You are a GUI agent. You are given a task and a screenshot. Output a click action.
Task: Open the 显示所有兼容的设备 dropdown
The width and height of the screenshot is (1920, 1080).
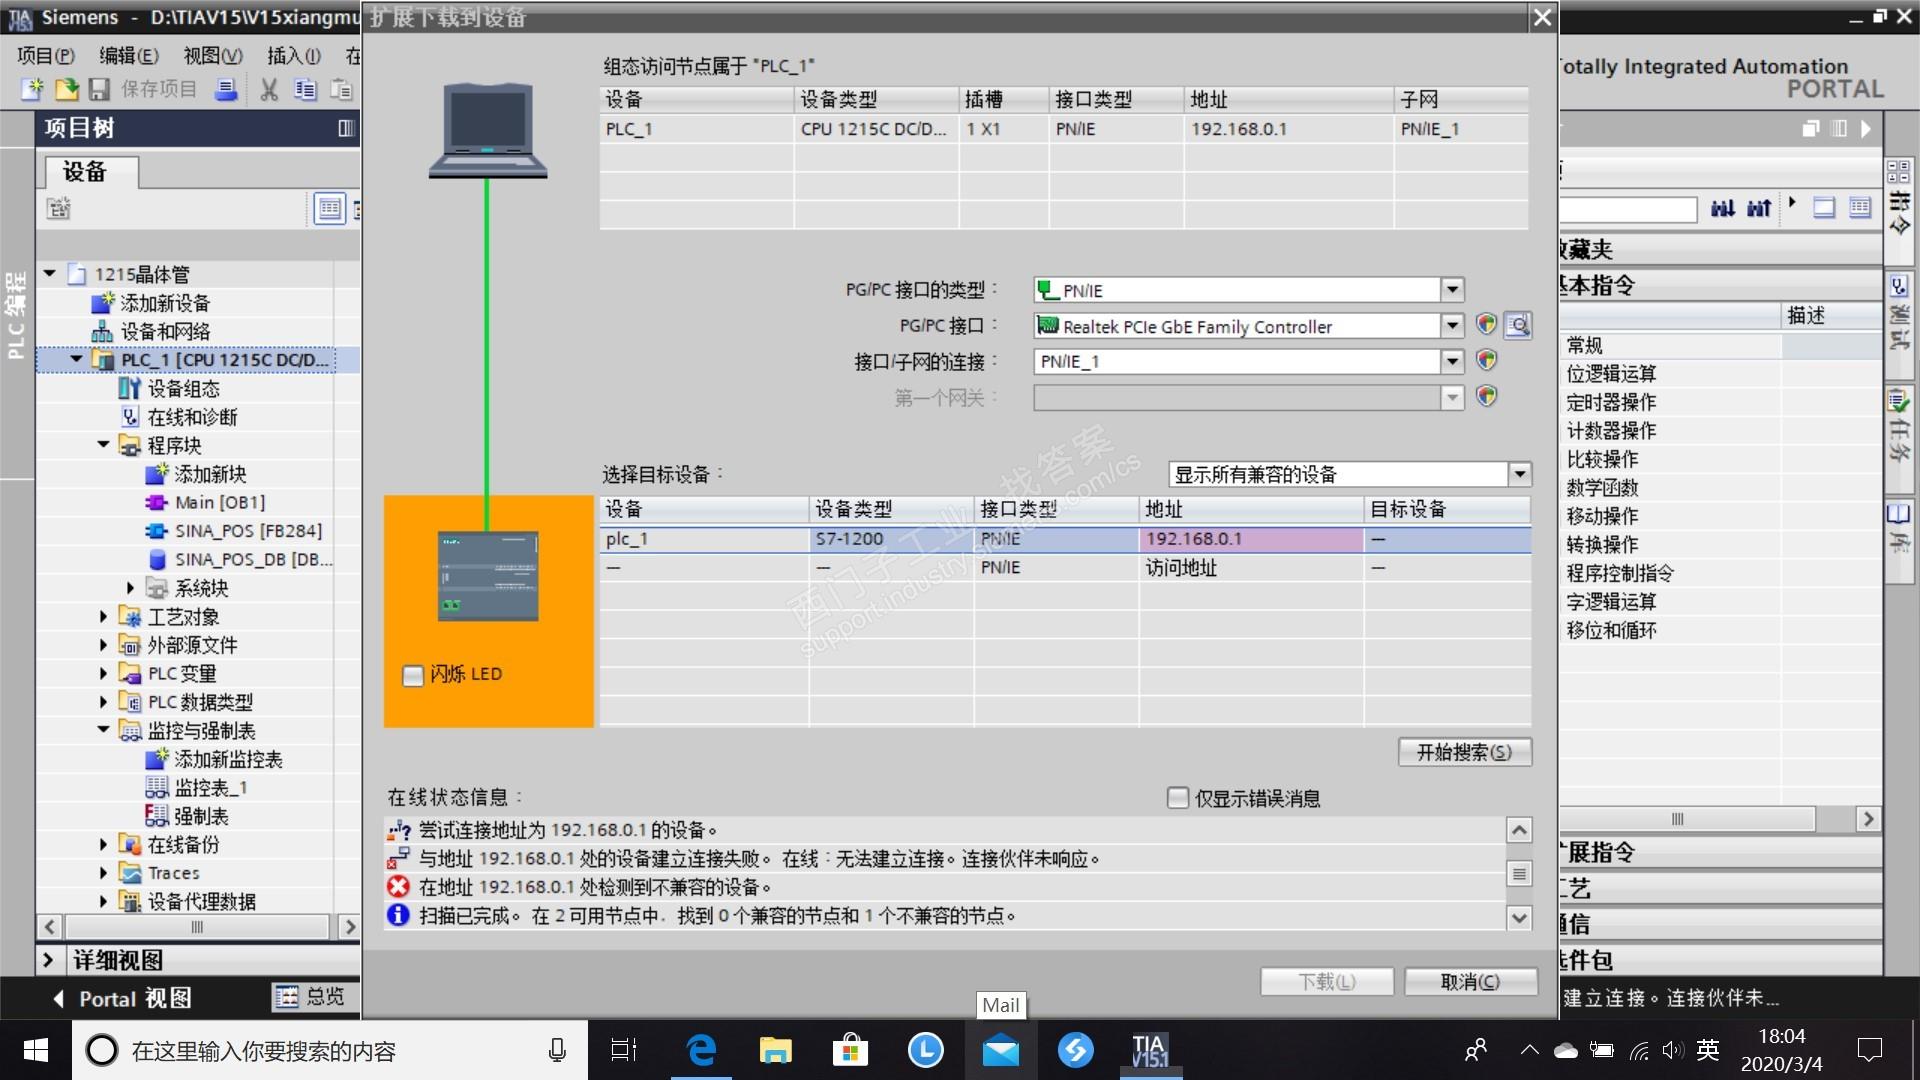pos(1519,474)
